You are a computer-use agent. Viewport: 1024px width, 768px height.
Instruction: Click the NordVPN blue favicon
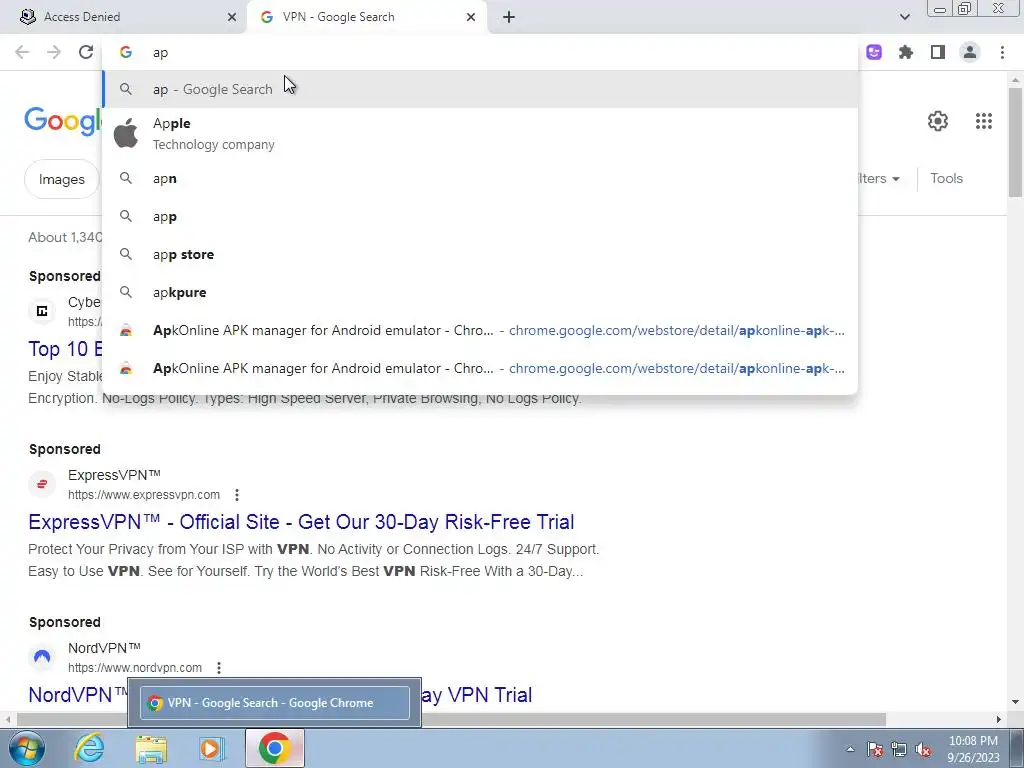coord(42,657)
